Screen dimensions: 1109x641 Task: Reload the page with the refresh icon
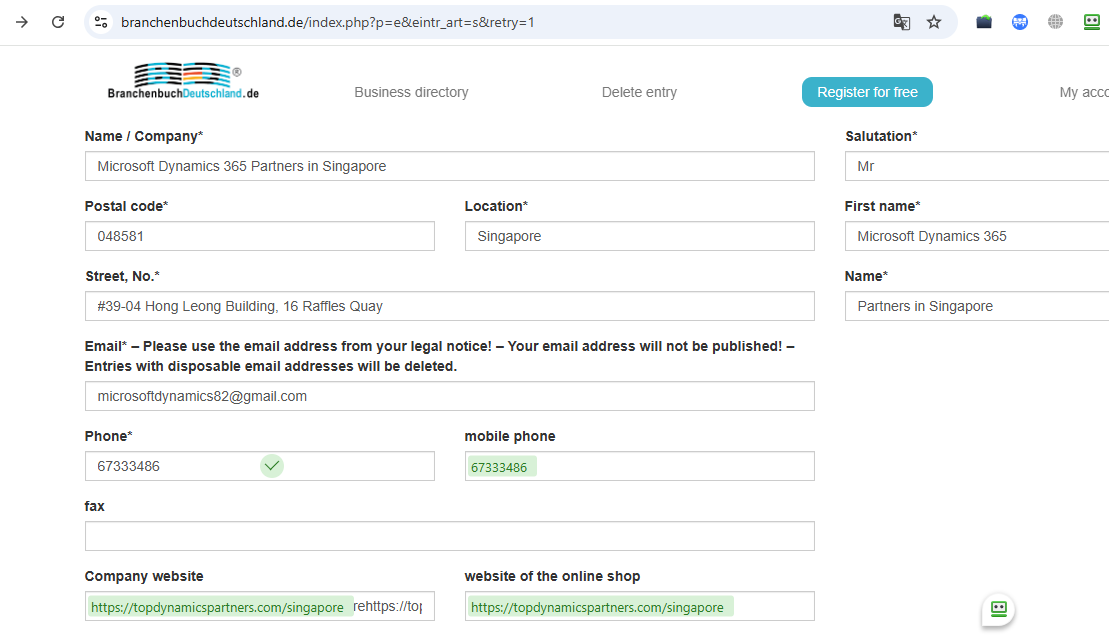58,22
